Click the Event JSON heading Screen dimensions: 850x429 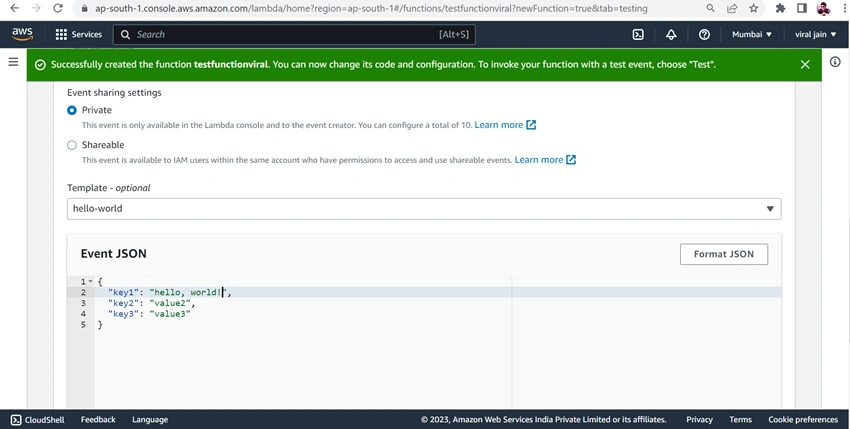(113, 254)
